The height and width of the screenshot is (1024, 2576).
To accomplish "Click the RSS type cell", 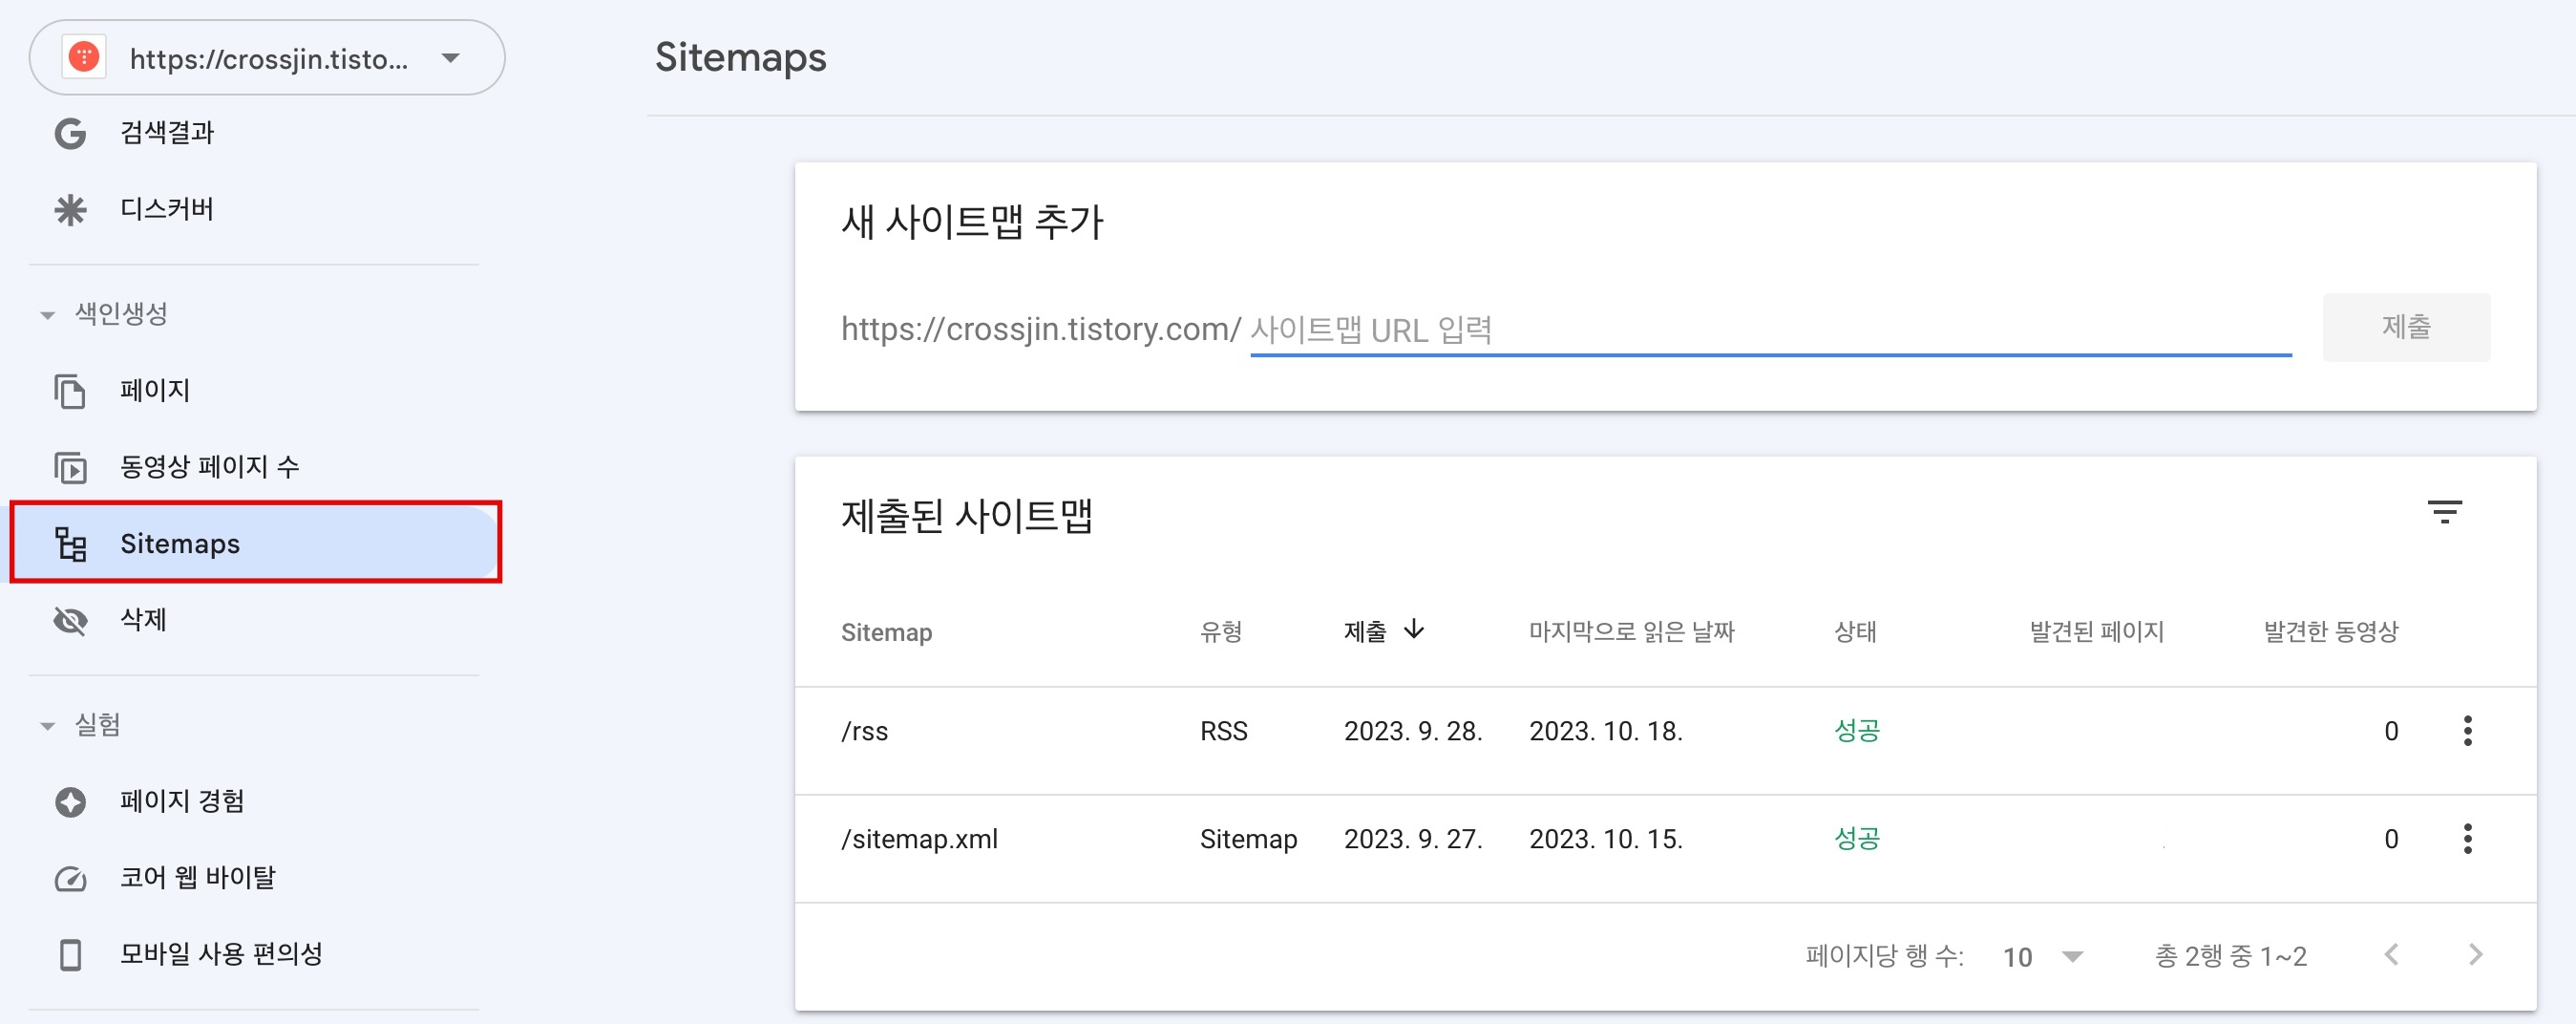I will [1224, 731].
